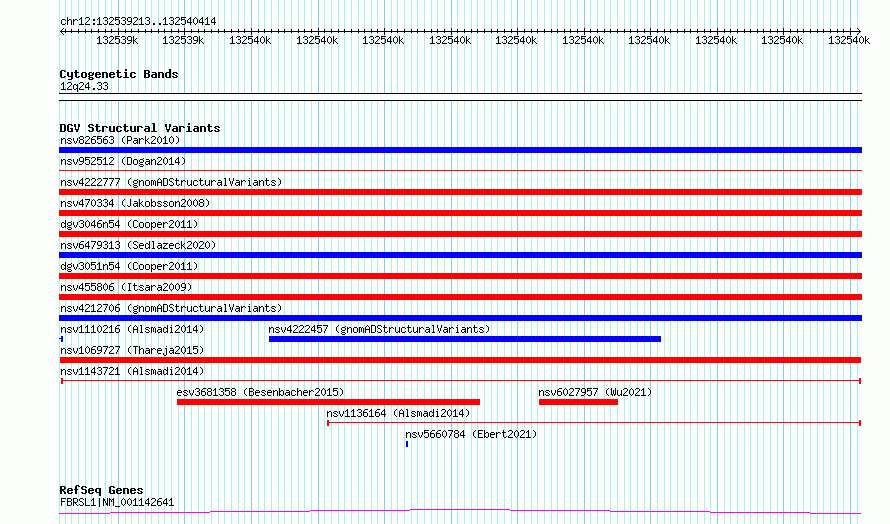
Task: Select the nsv455806 (Itsara2009) red bar
Action: pos(460,297)
